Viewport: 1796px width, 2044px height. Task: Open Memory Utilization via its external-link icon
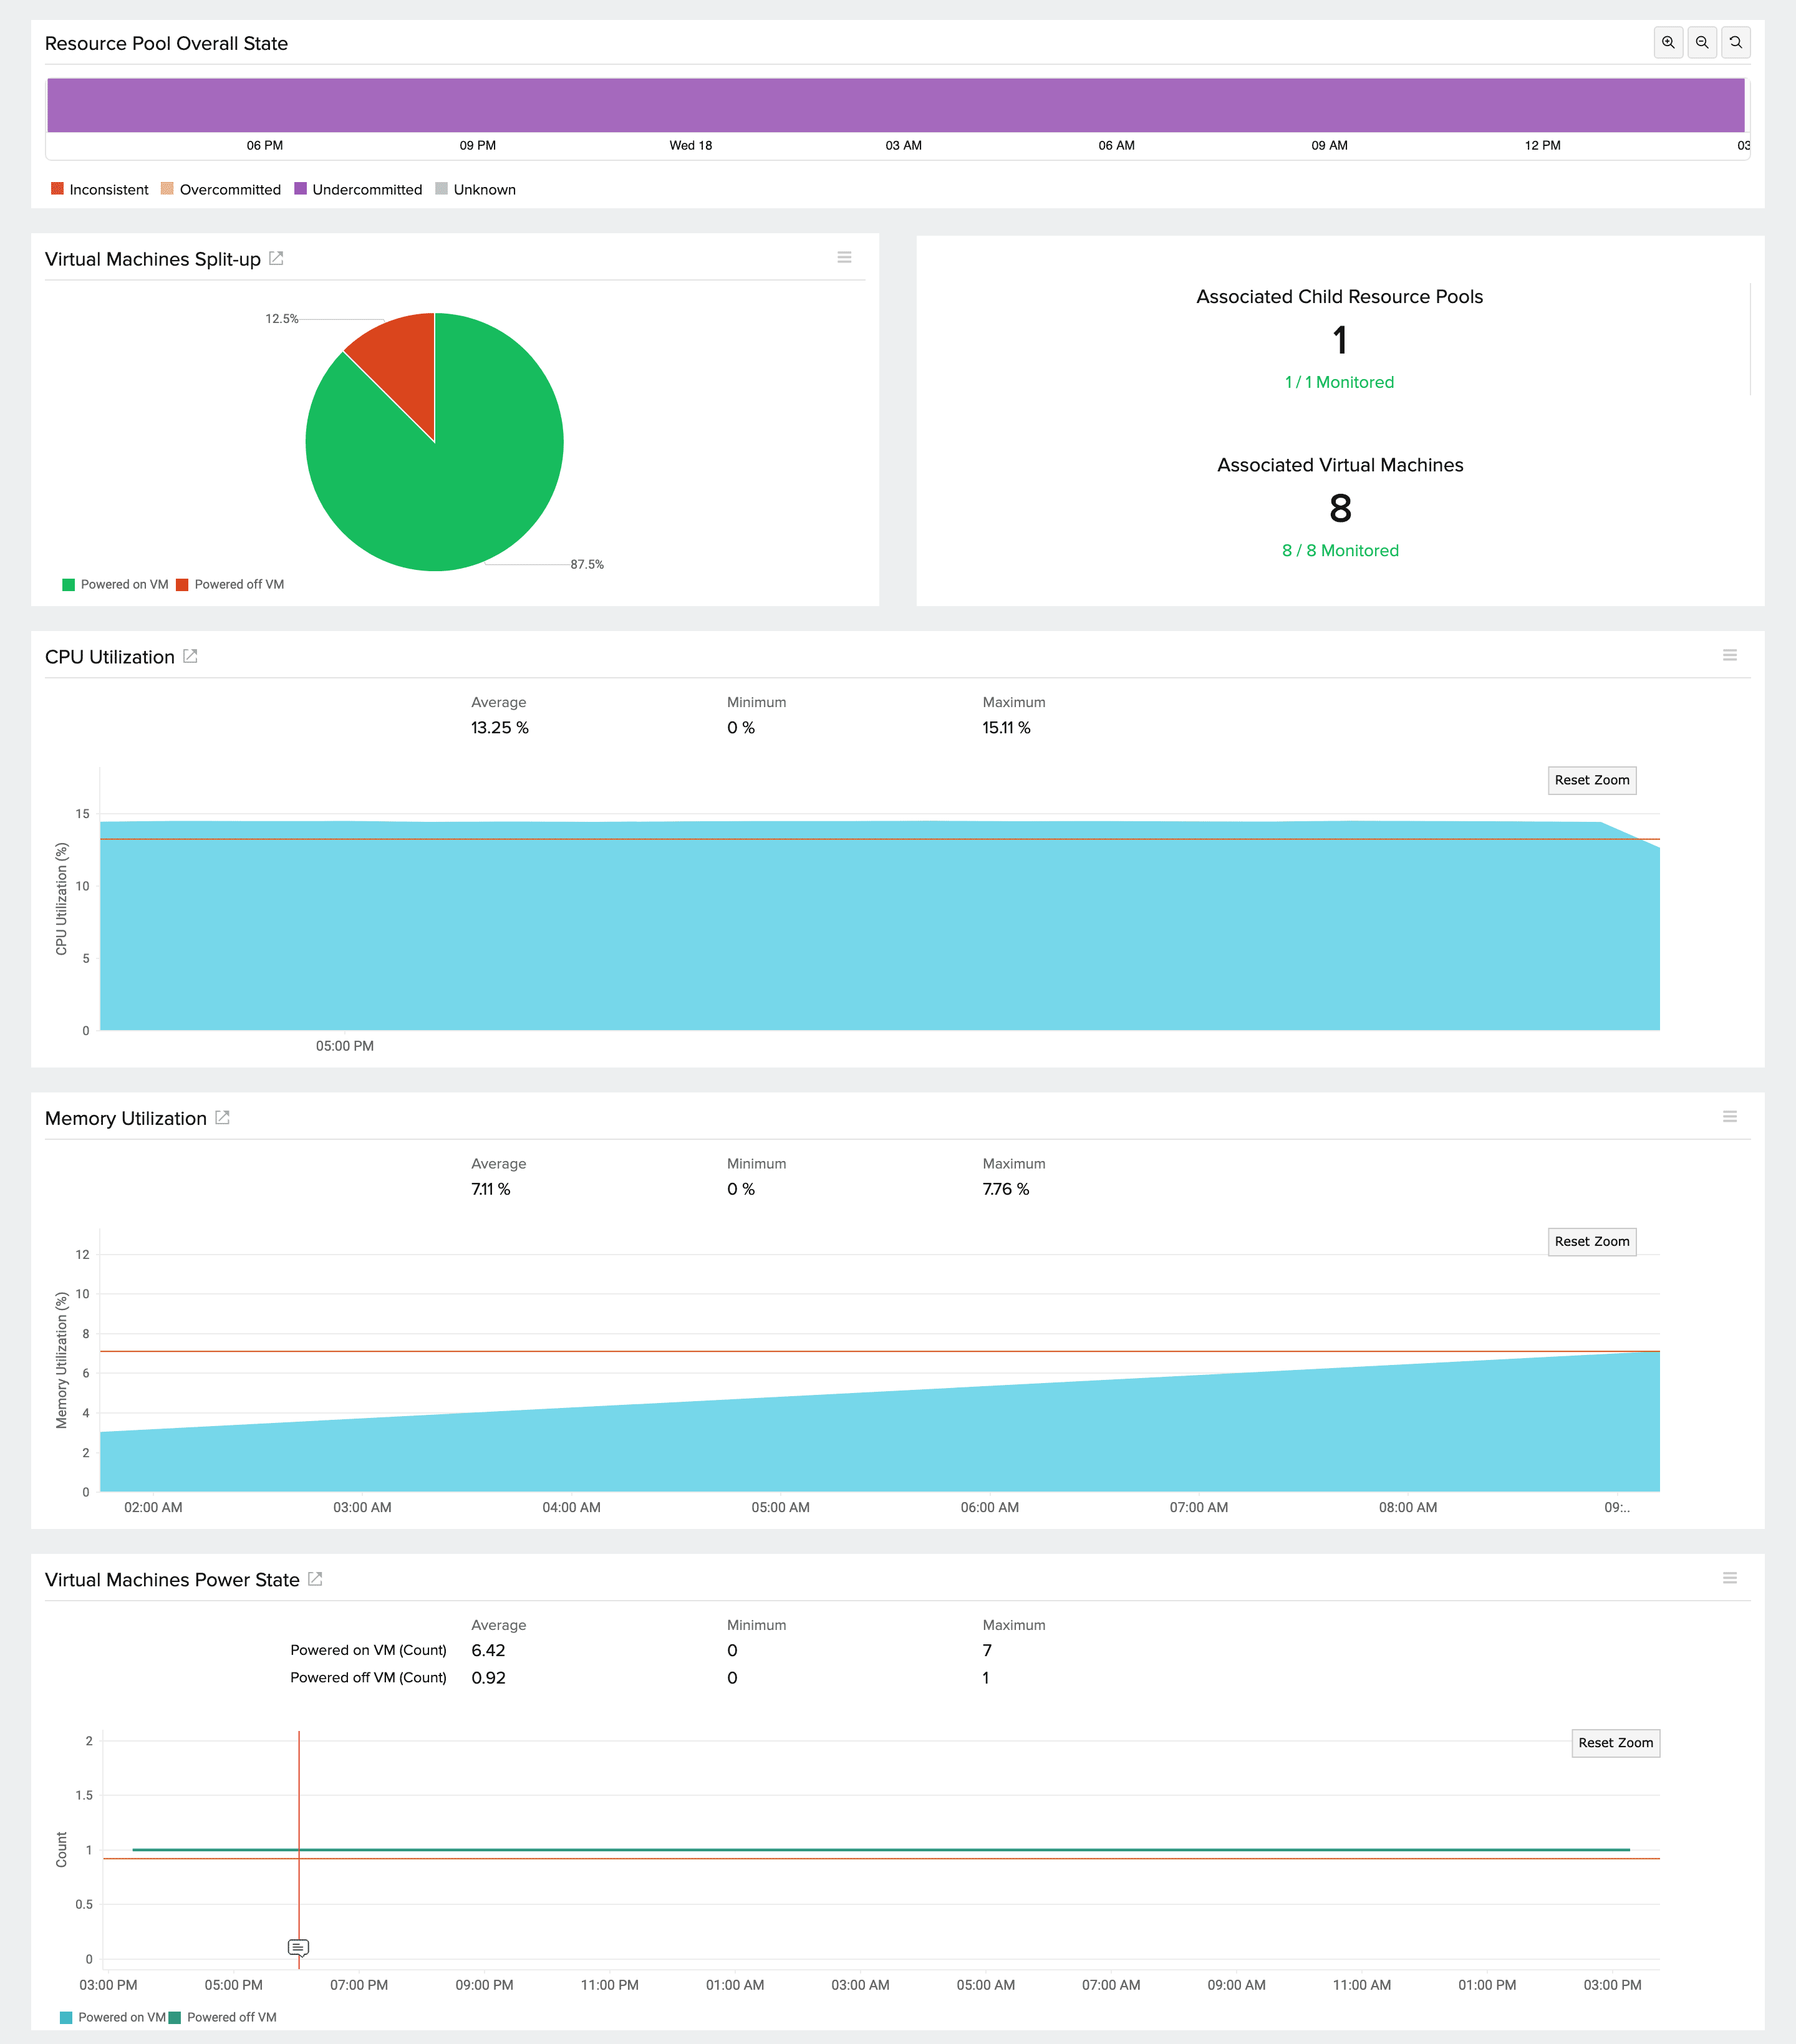[222, 1117]
